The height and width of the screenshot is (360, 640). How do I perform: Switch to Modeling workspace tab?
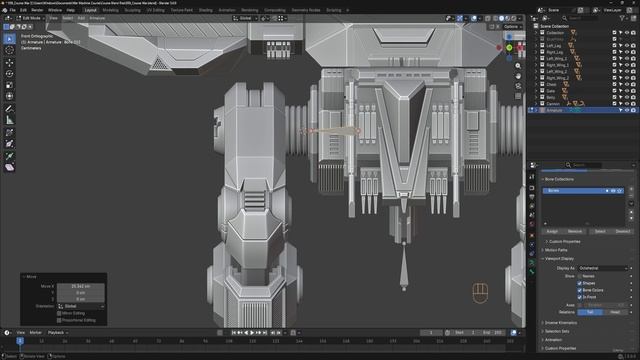[110, 10]
